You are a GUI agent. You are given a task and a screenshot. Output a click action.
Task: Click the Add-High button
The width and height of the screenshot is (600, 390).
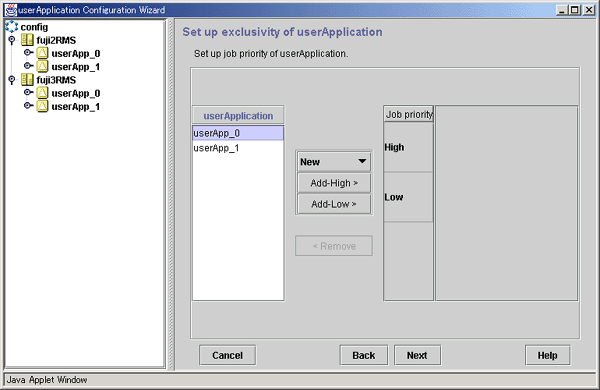(x=334, y=183)
